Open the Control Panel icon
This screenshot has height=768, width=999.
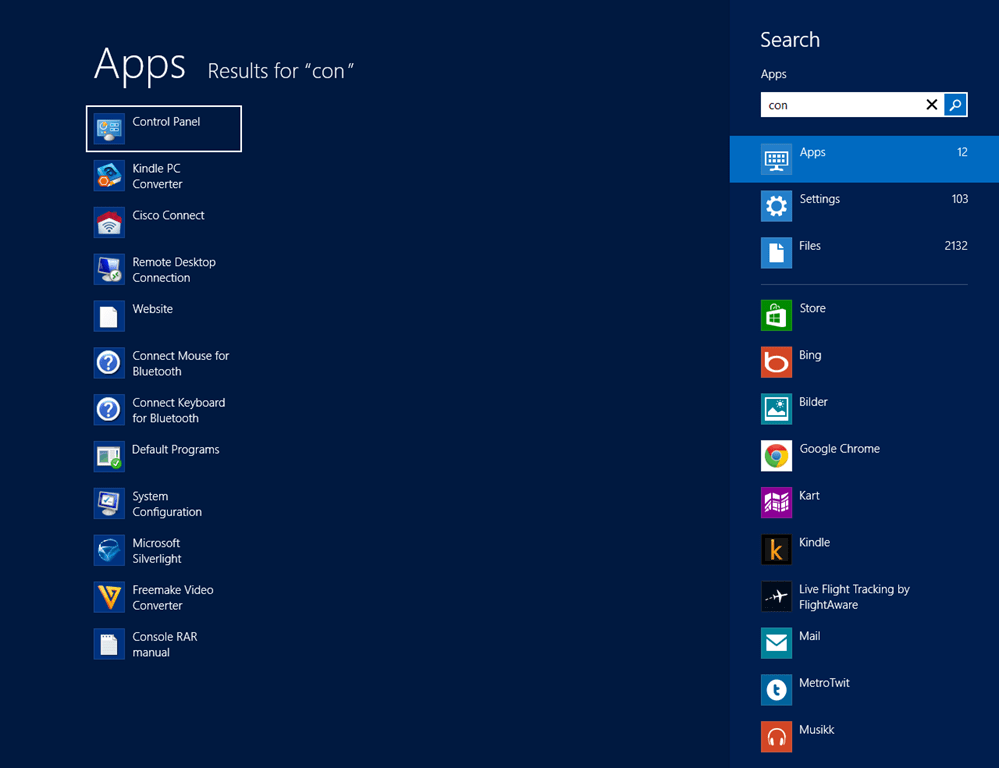point(109,129)
